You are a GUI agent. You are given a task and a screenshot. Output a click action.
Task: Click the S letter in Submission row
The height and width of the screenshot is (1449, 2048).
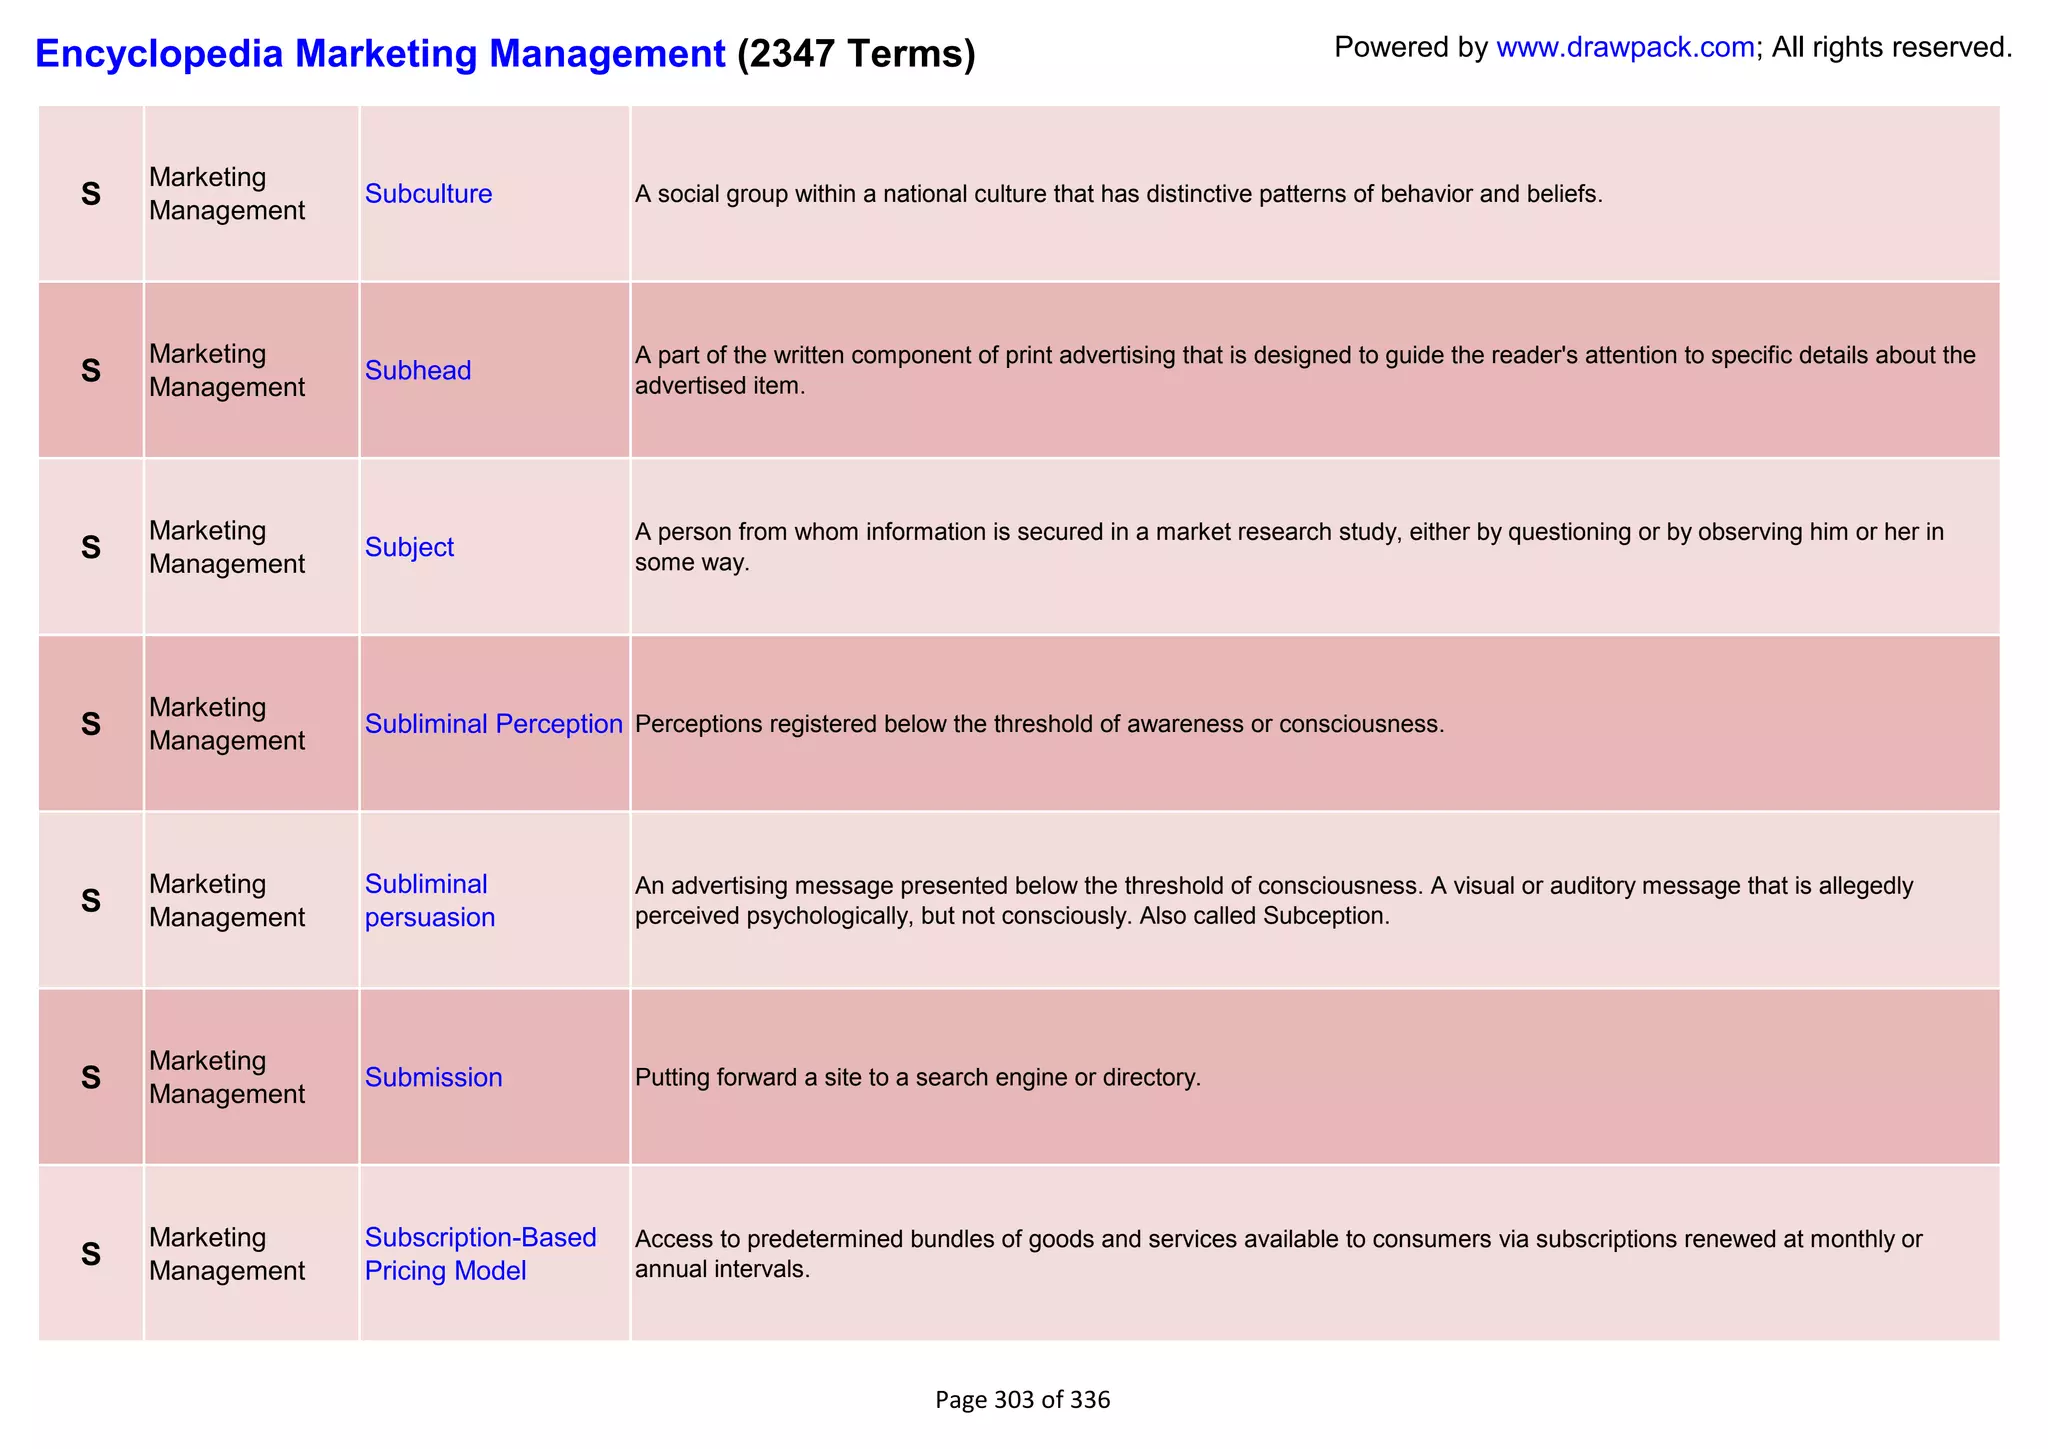coord(91,1077)
